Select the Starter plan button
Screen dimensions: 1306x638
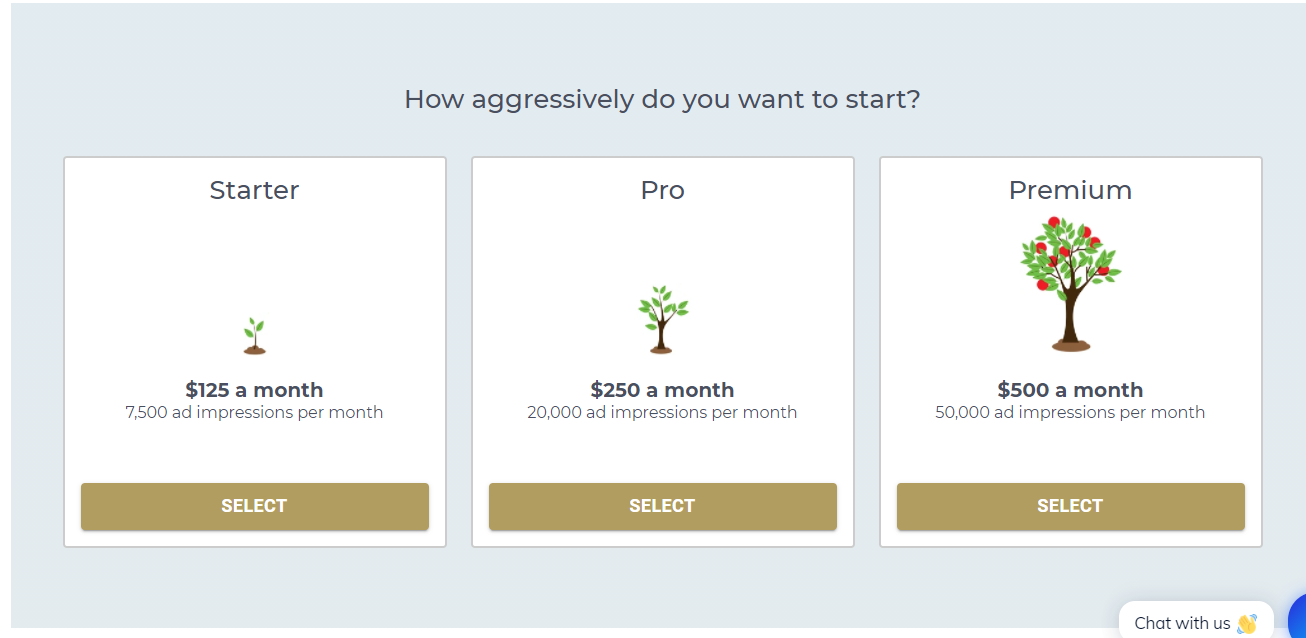[255, 506]
